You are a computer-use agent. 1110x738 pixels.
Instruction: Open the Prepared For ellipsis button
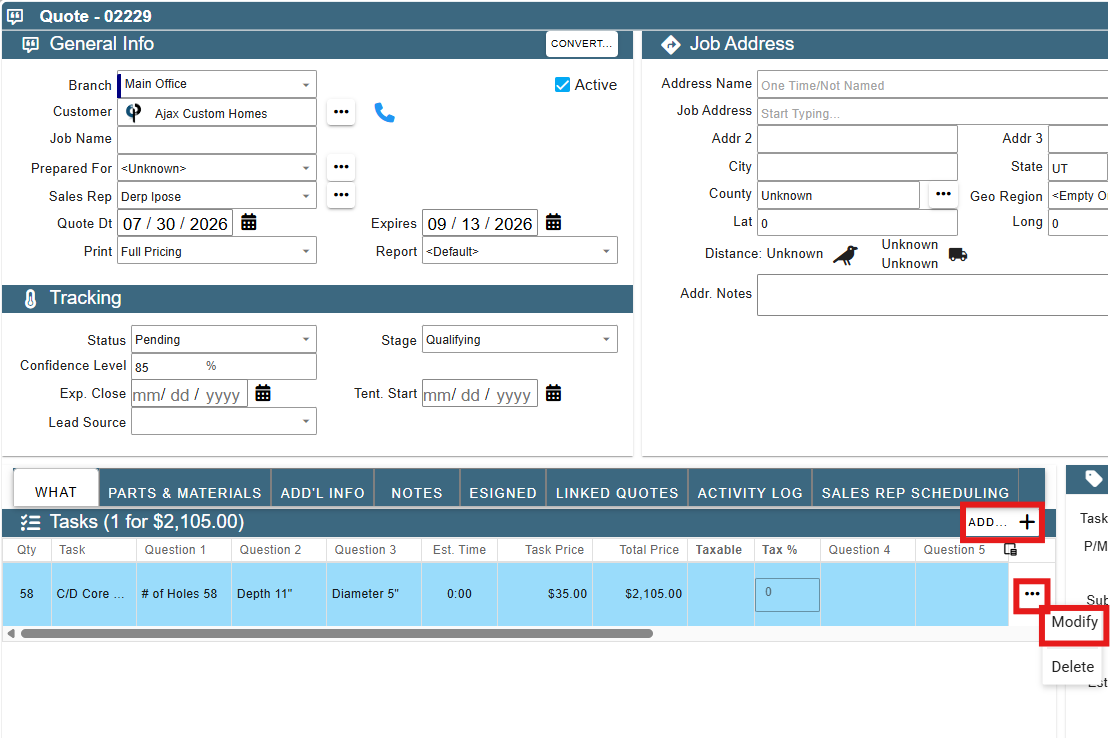[x=341, y=167]
